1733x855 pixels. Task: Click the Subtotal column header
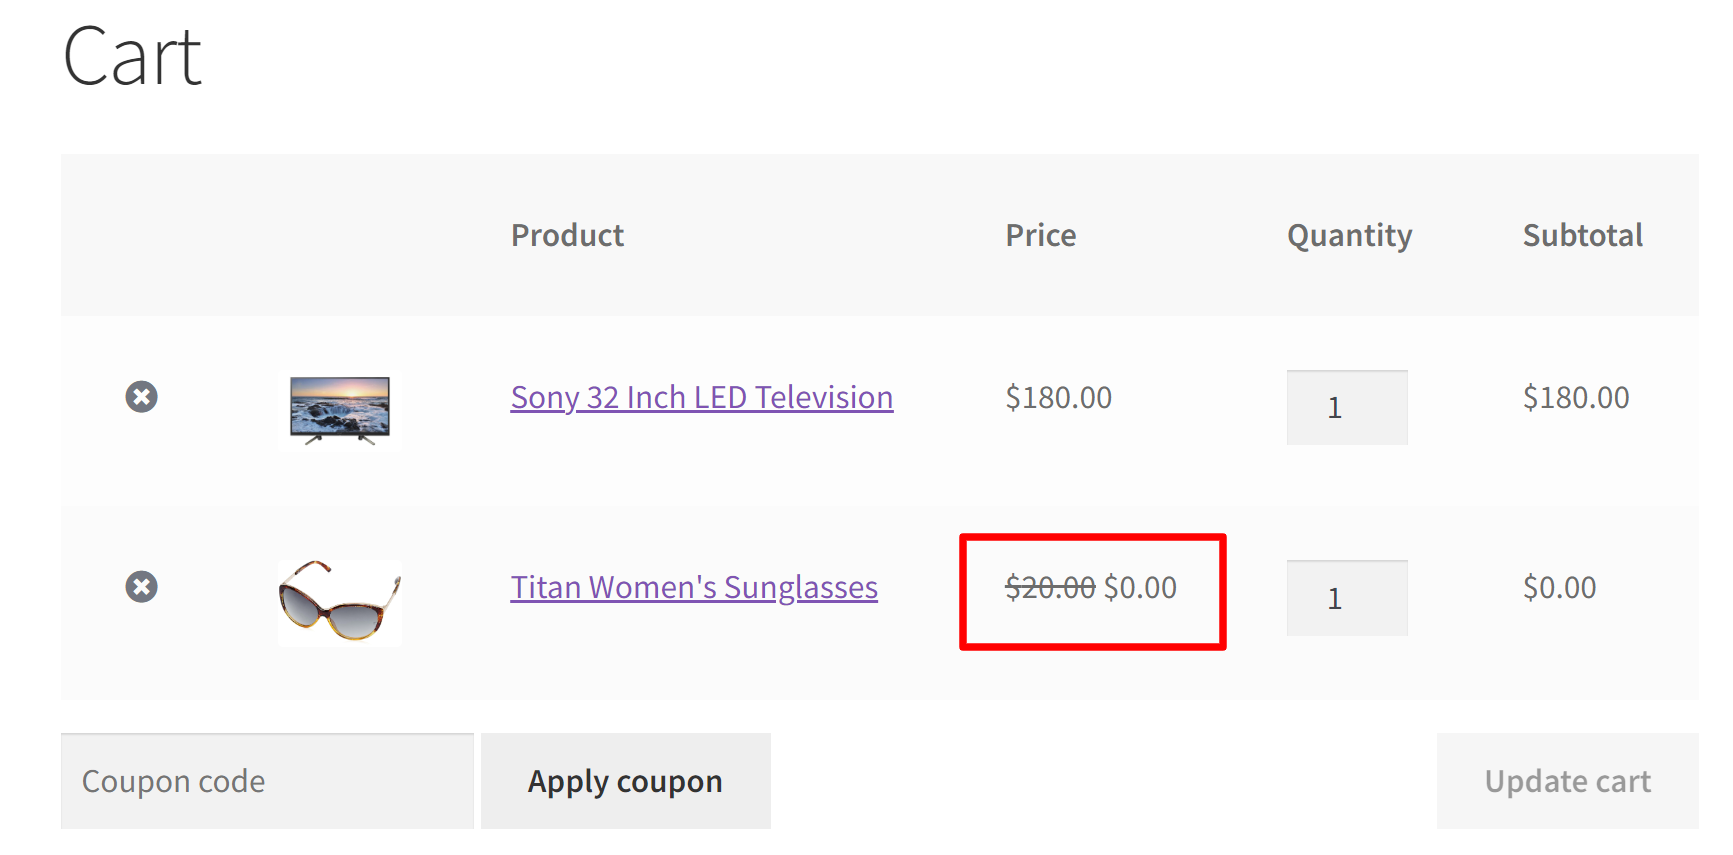pyautogui.click(x=1582, y=236)
